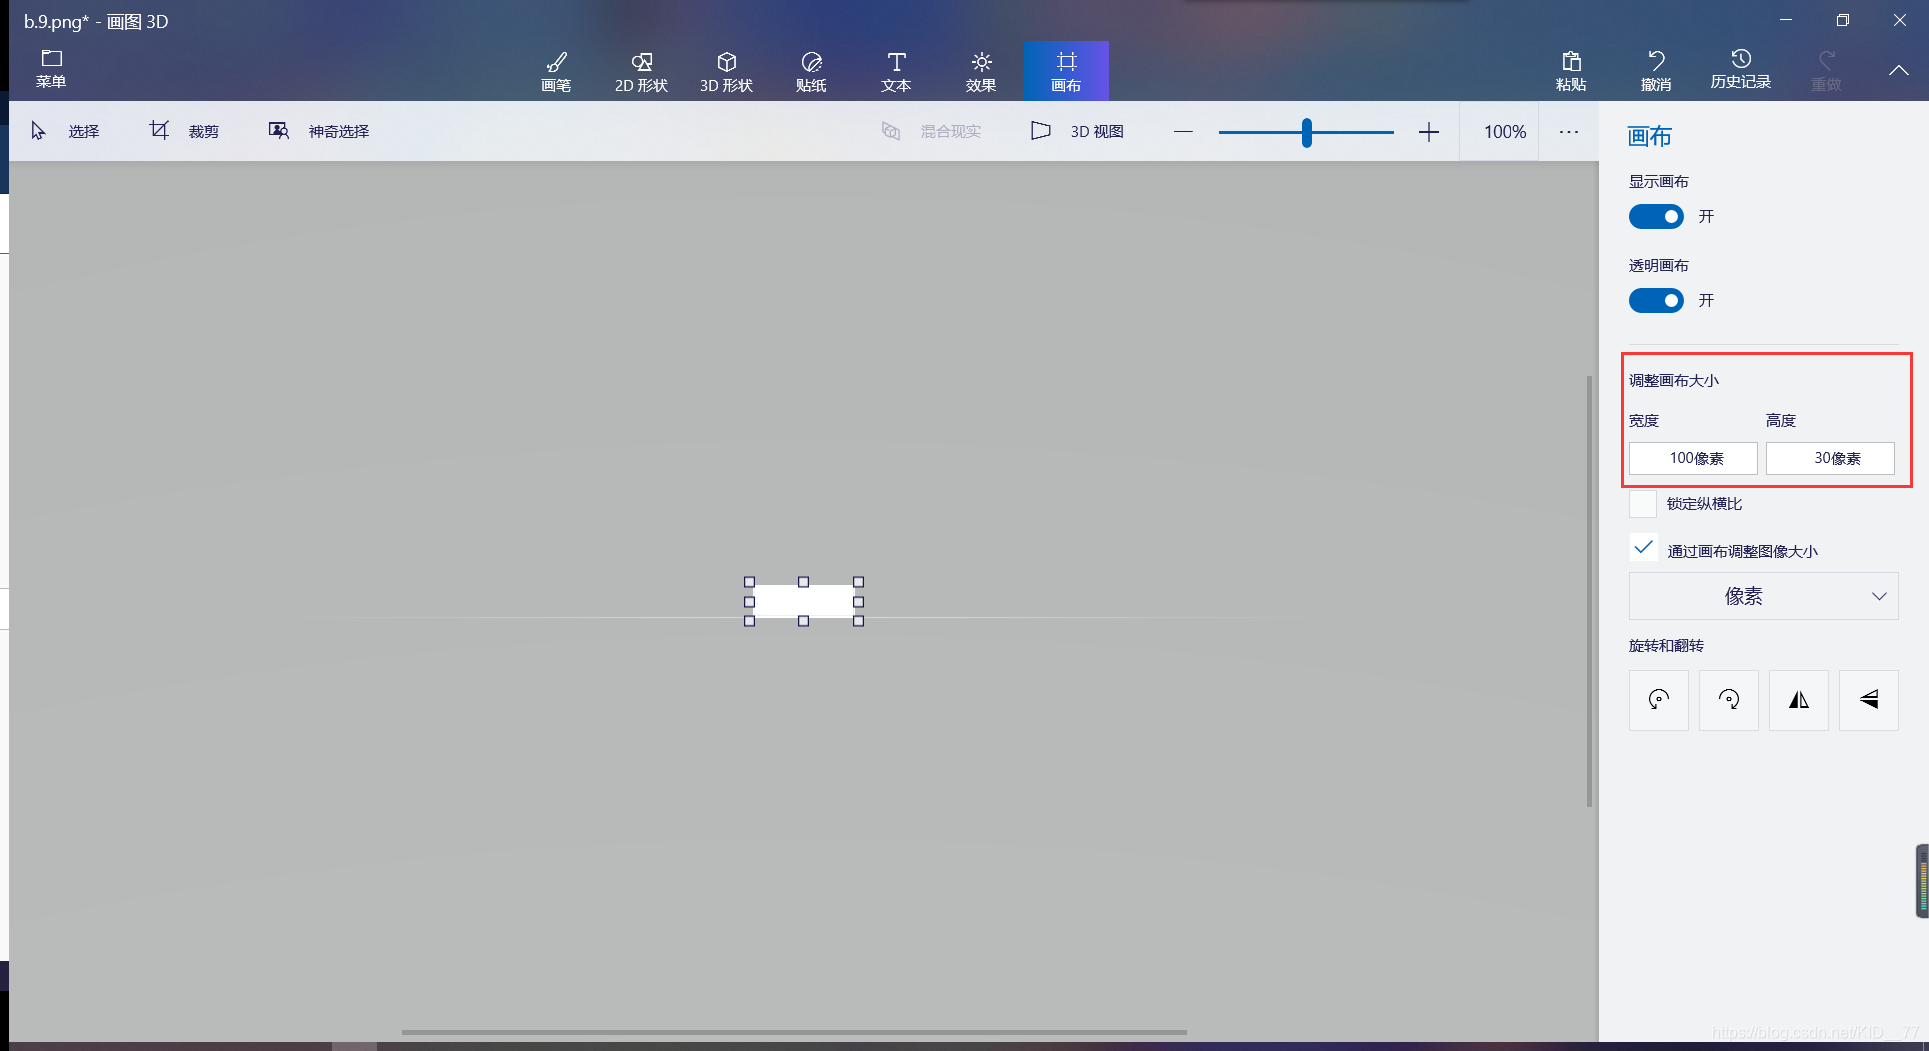Open the 菜单 menu folder icon

coord(51,59)
